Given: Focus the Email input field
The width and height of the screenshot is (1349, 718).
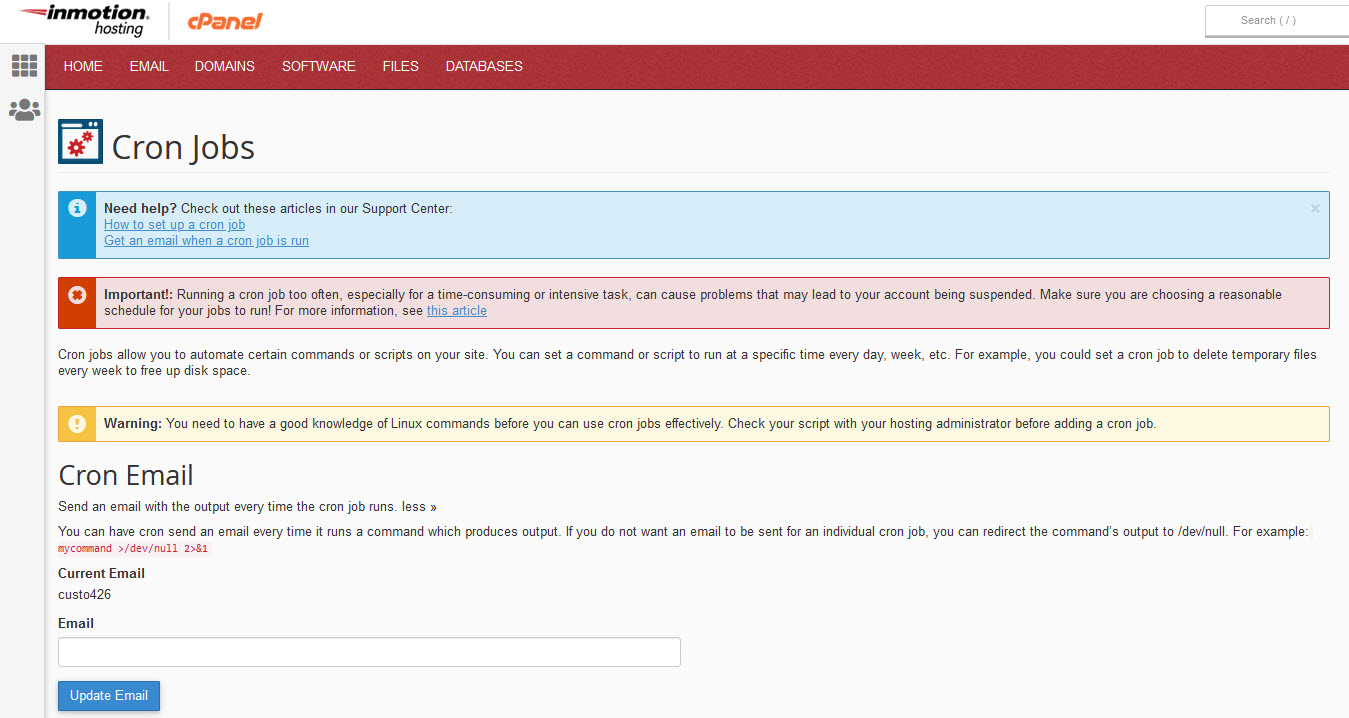Looking at the screenshot, I should (x=369, y=652).
